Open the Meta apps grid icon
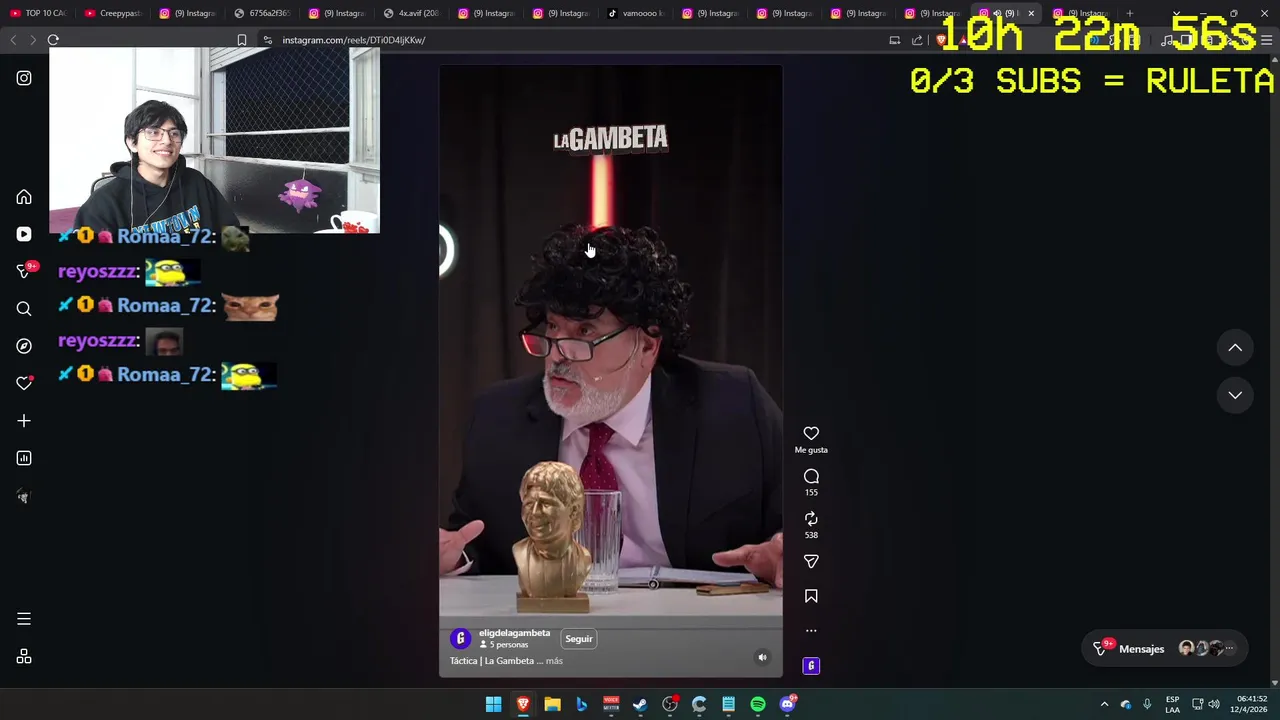 24,657
